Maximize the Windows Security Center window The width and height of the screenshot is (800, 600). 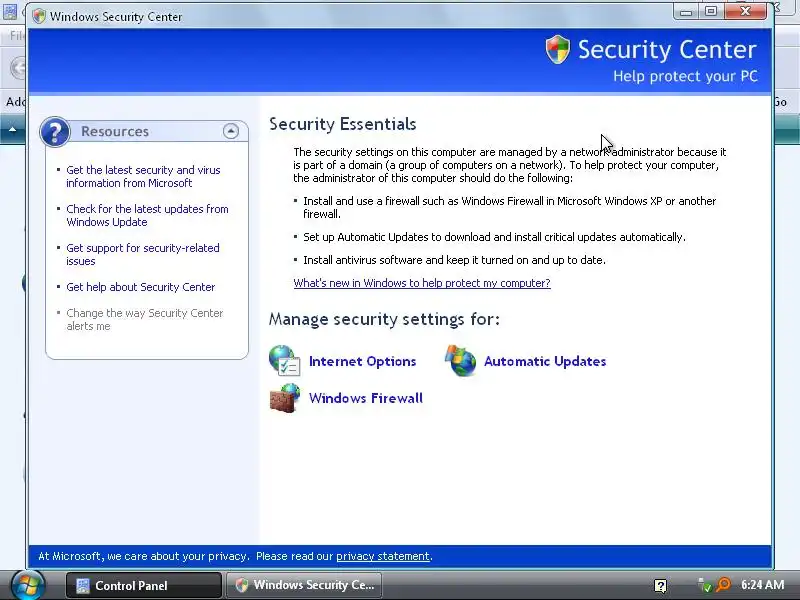click(x=711, y=11)
